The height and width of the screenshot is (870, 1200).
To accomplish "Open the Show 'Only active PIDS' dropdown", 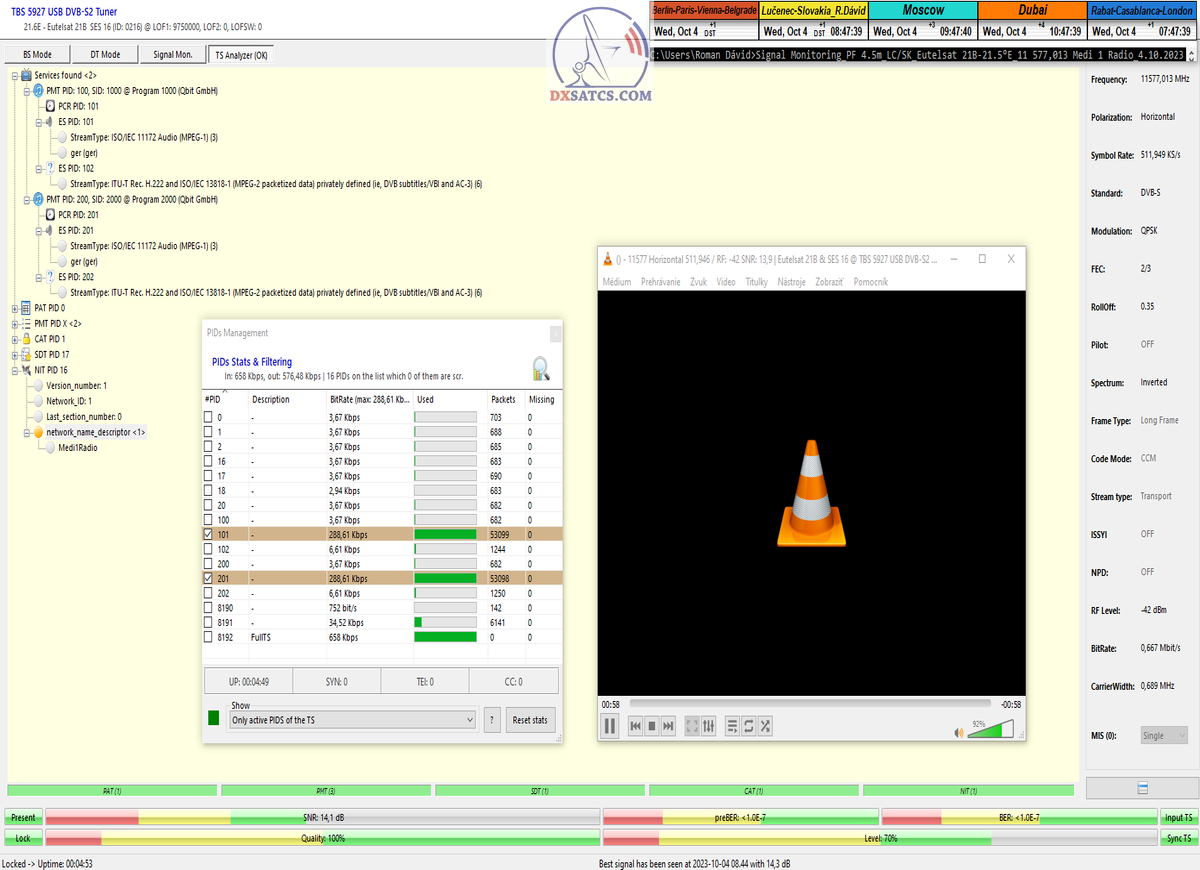I will 352,720.
